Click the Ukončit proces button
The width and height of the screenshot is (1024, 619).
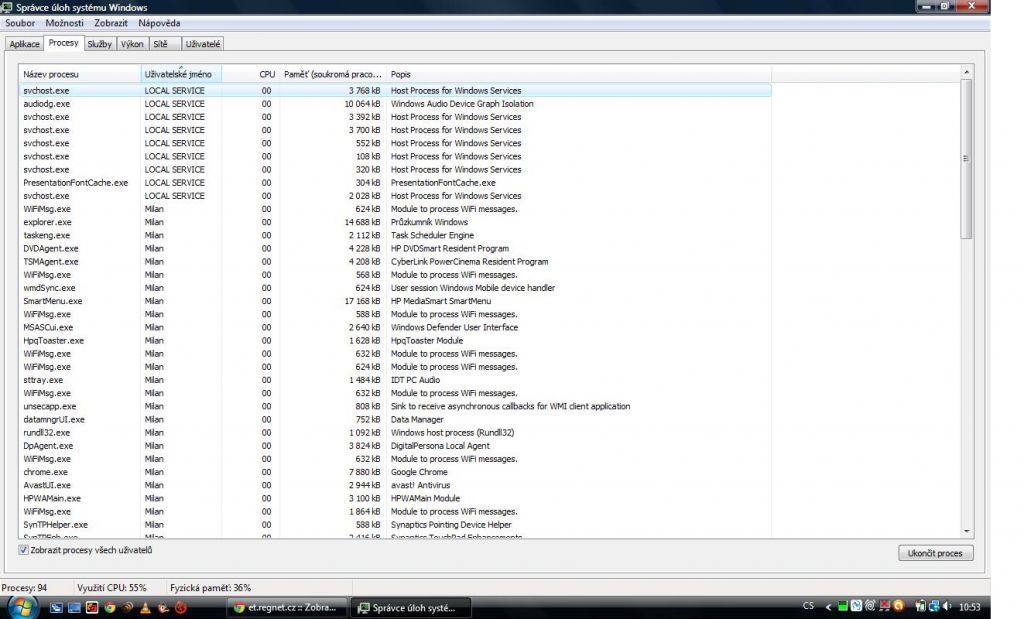pyautogui.click(x=935, y=553)
